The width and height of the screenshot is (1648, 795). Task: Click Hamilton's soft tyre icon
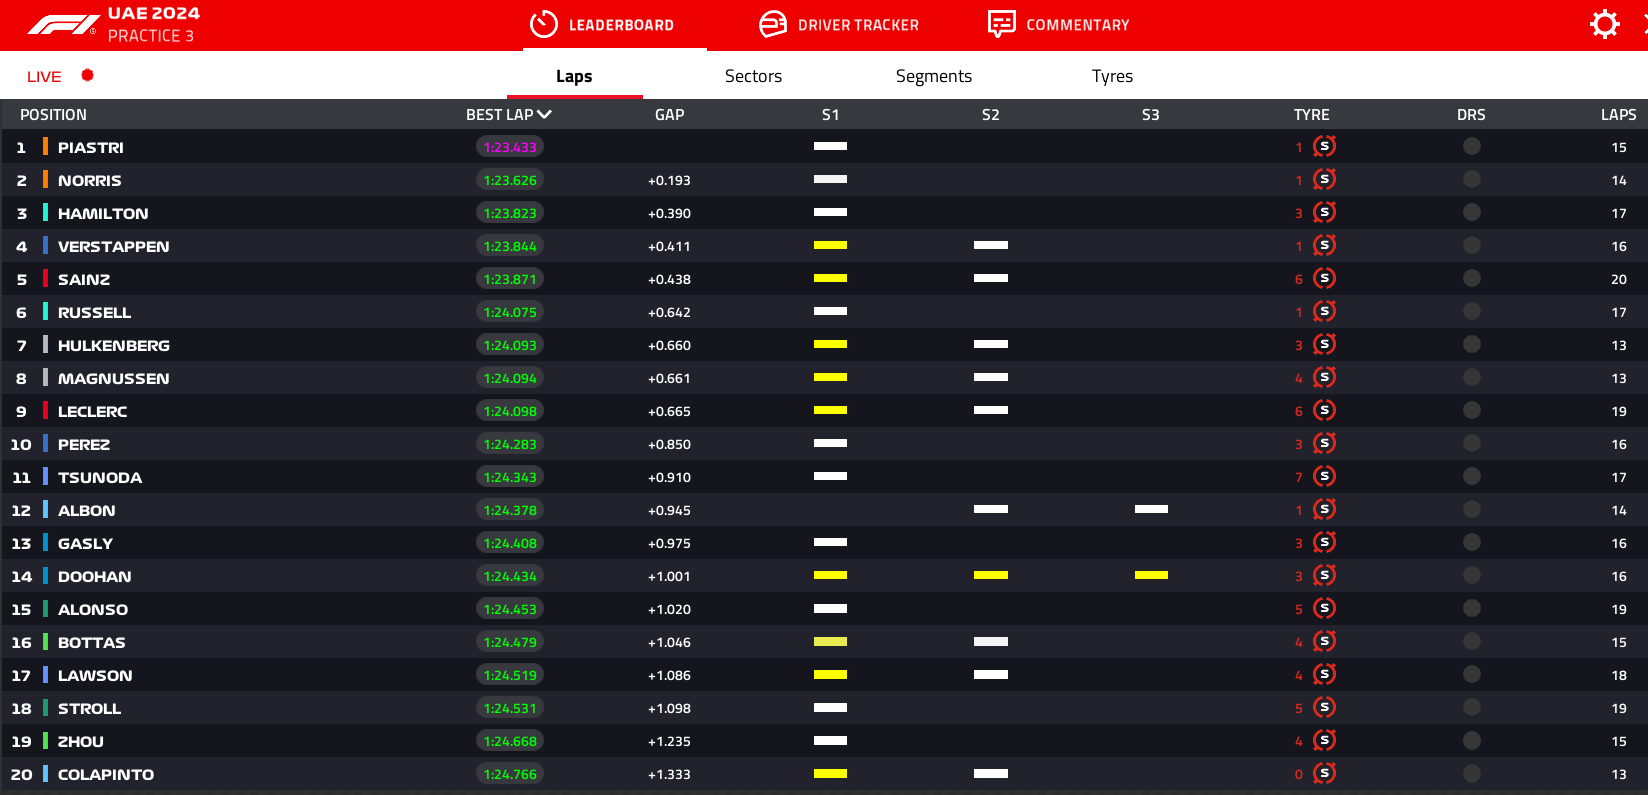1324,212
